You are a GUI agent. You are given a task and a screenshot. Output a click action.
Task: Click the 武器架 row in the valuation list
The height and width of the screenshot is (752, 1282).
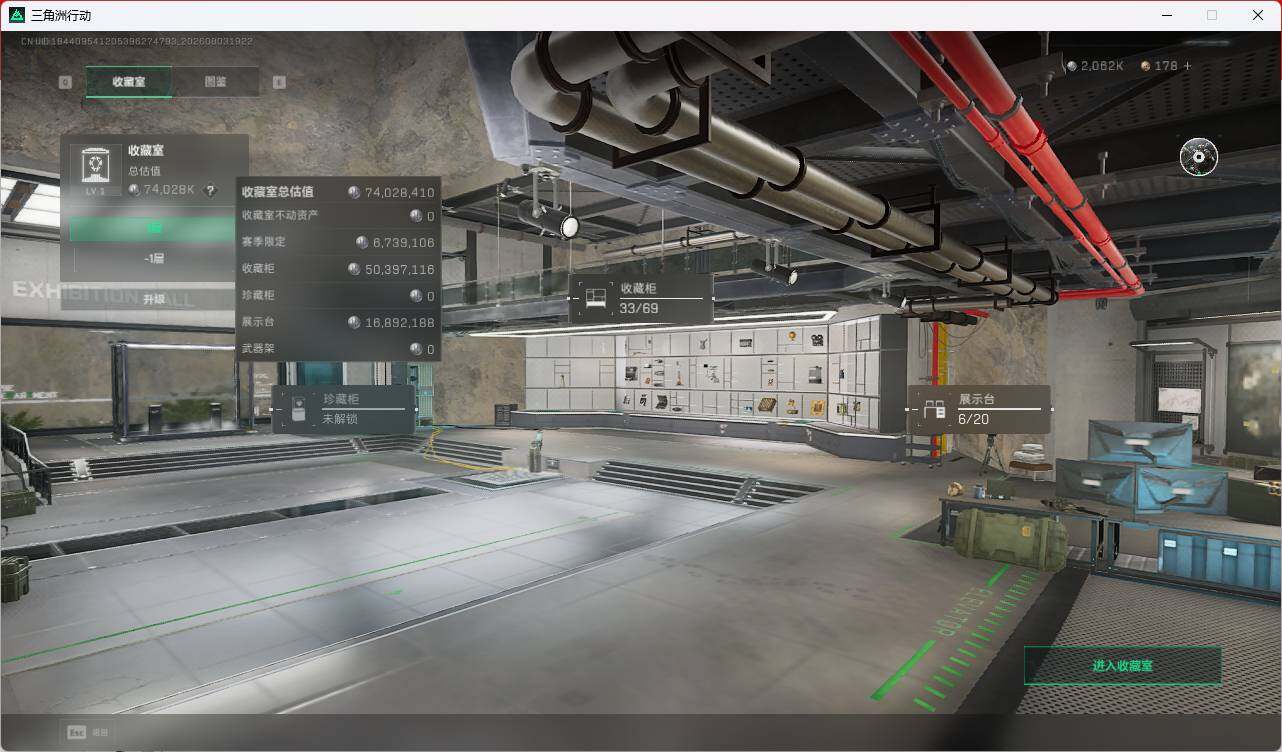[339, 349]
